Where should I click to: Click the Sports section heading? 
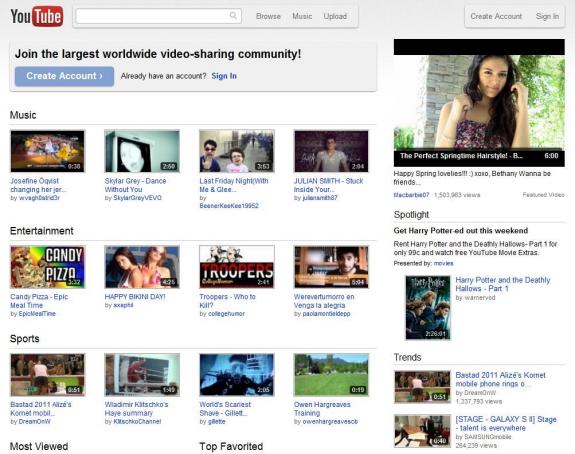point(24,338)
